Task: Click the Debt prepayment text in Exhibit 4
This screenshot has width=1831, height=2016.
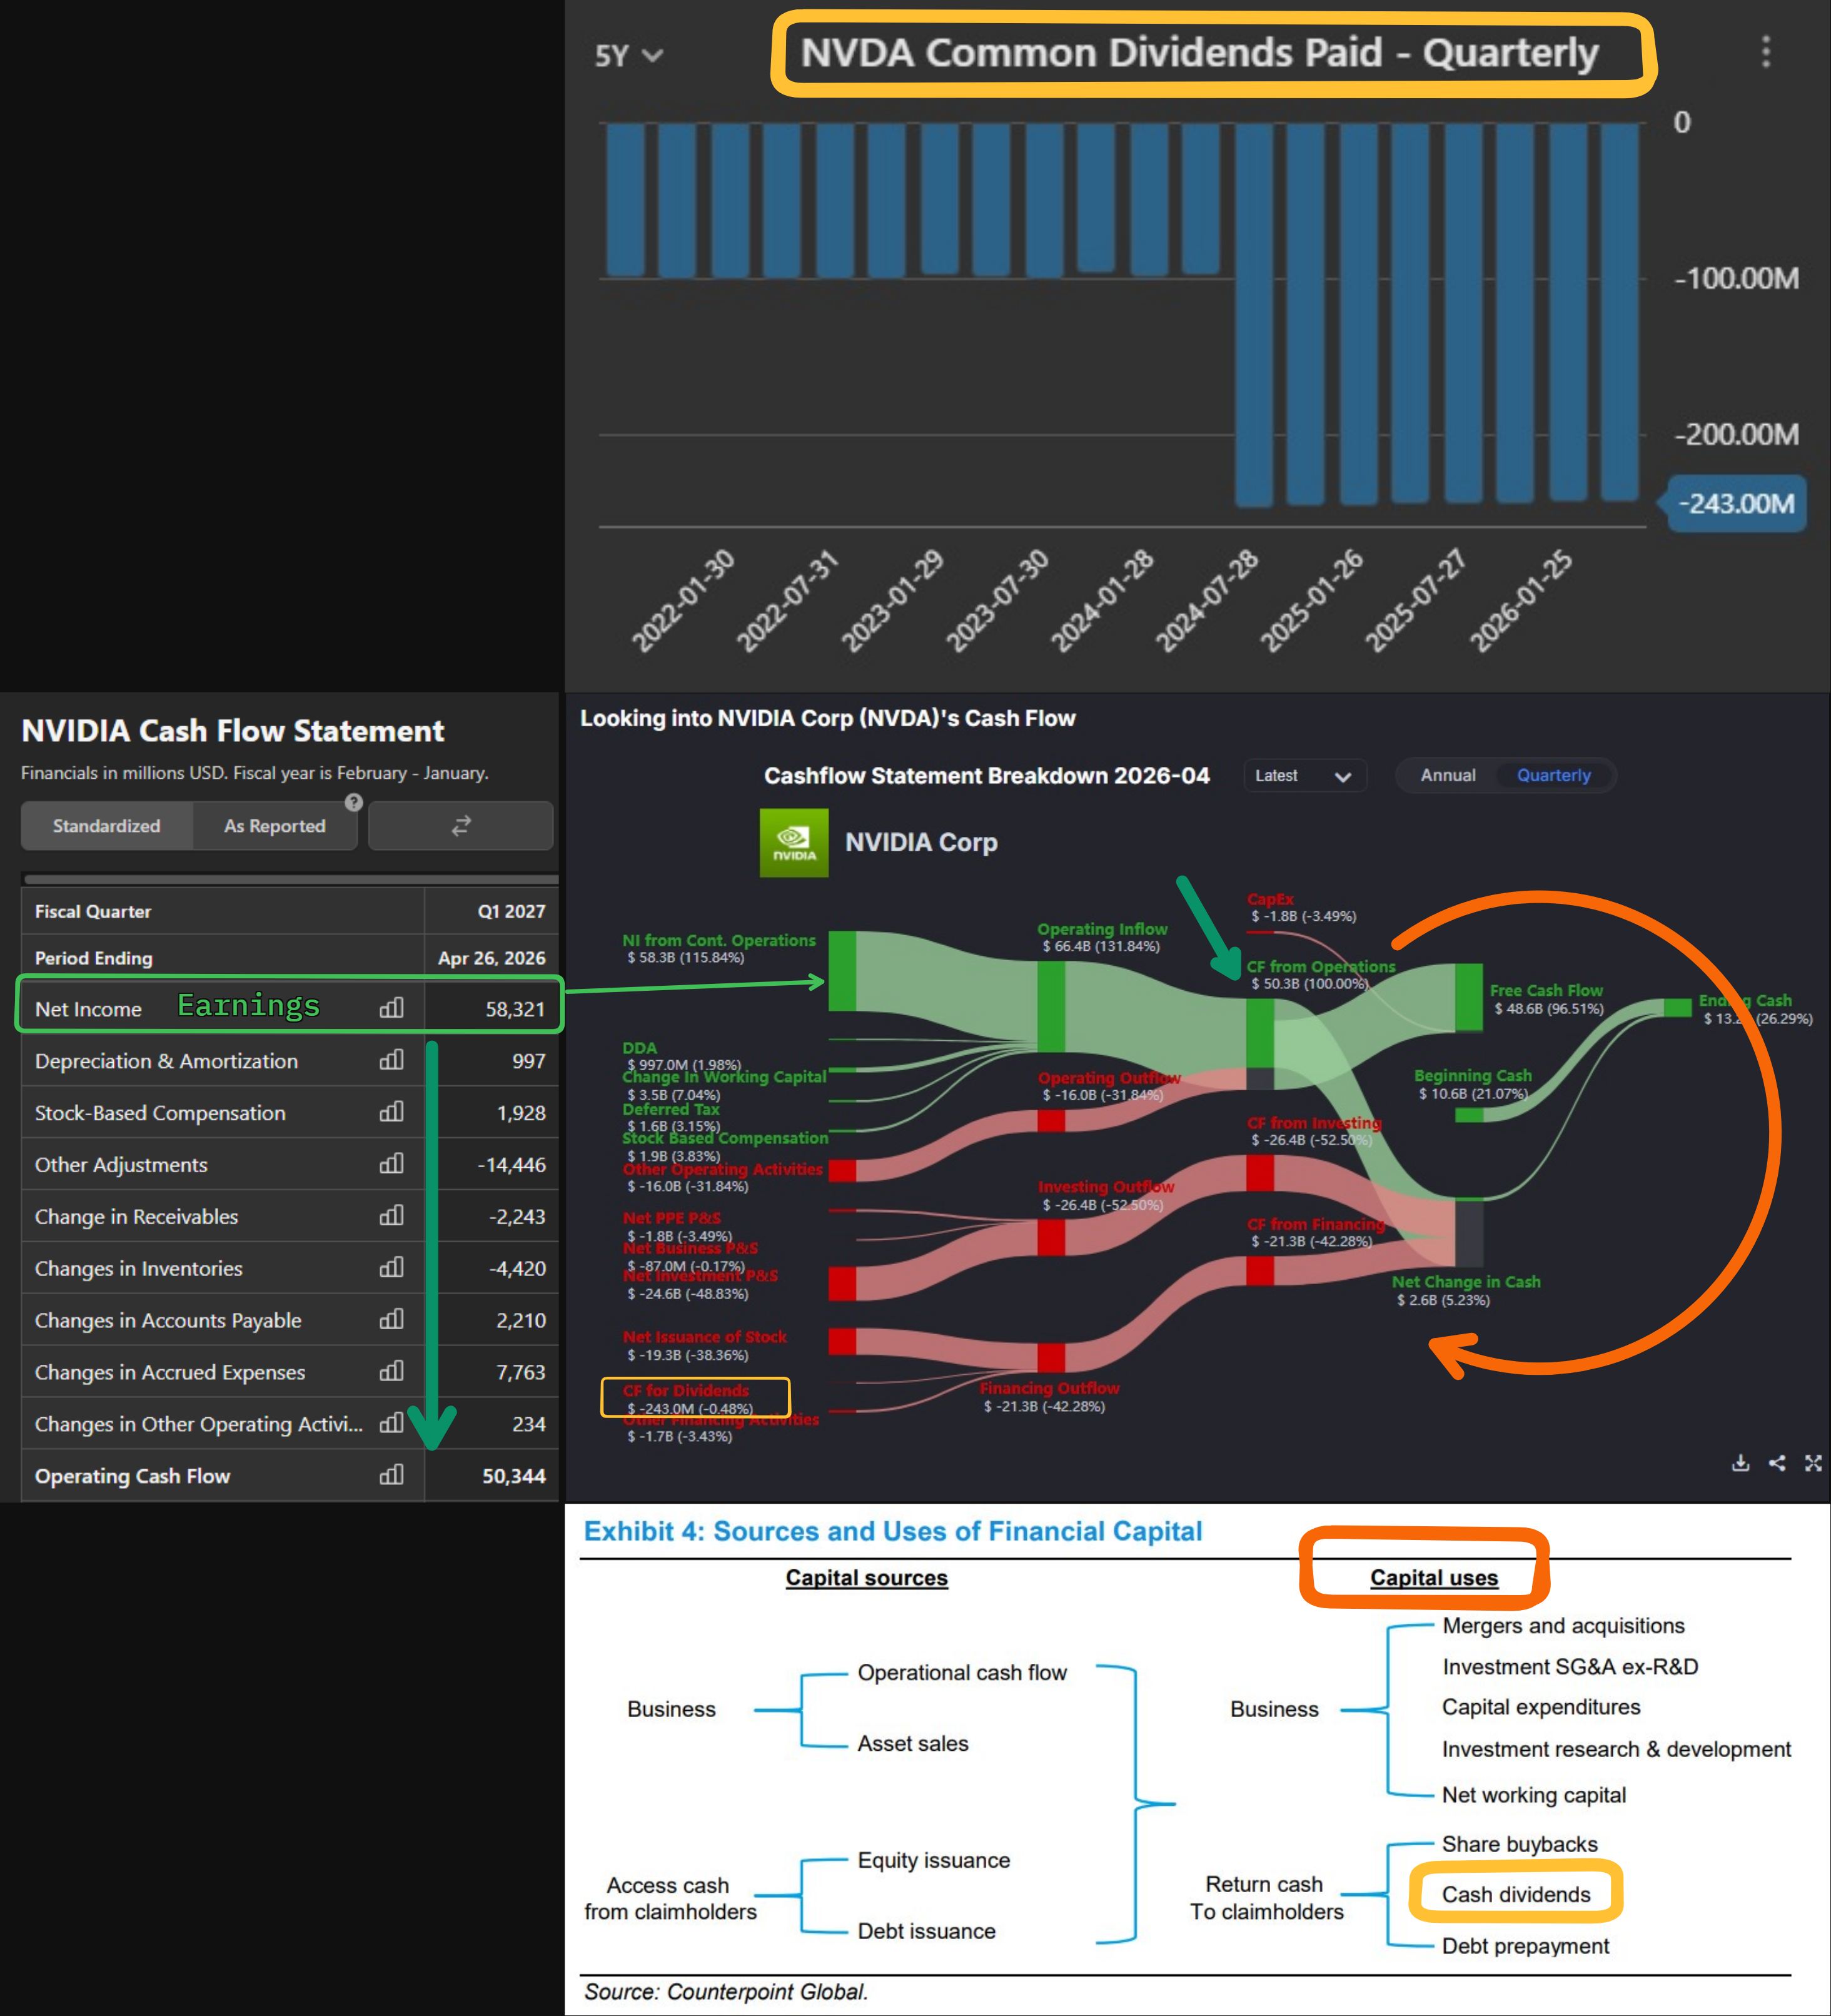Action: pos(1525,1946)
